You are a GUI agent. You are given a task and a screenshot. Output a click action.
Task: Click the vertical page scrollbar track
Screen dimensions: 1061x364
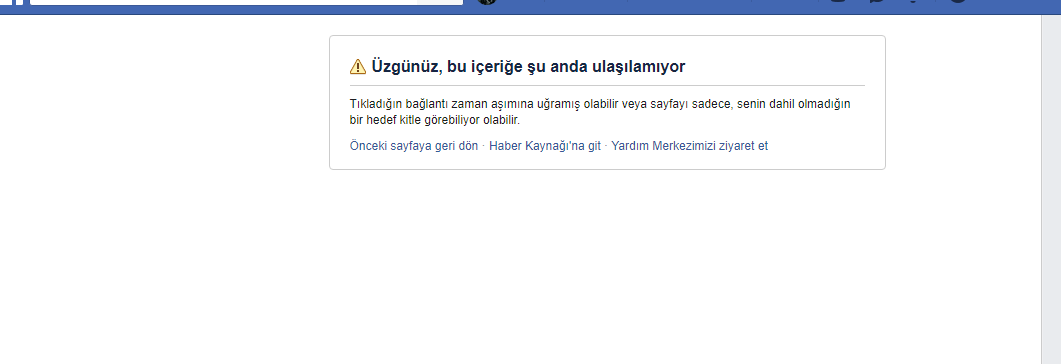(x=1050, y=189)
